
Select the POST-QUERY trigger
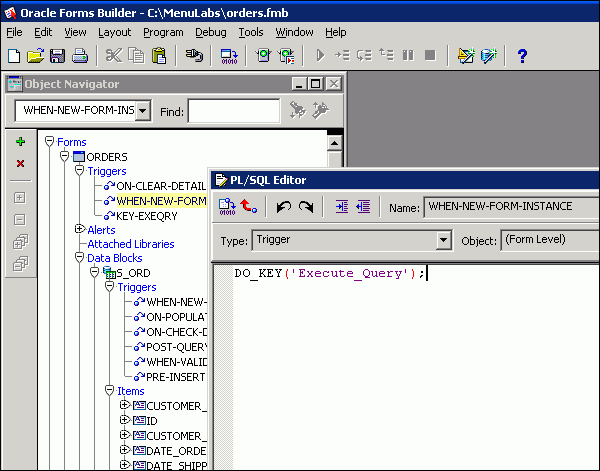[176, 347]
